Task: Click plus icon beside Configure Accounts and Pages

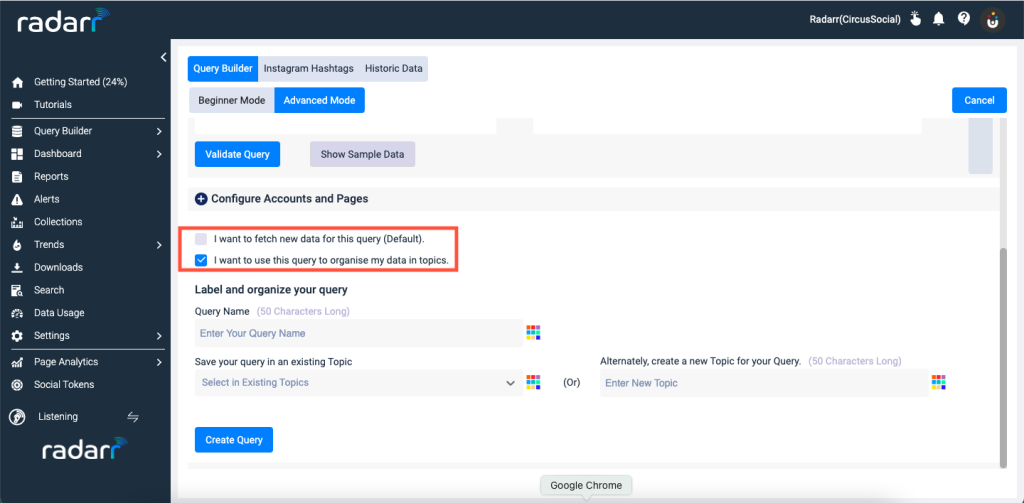Action: coord(201,199)
